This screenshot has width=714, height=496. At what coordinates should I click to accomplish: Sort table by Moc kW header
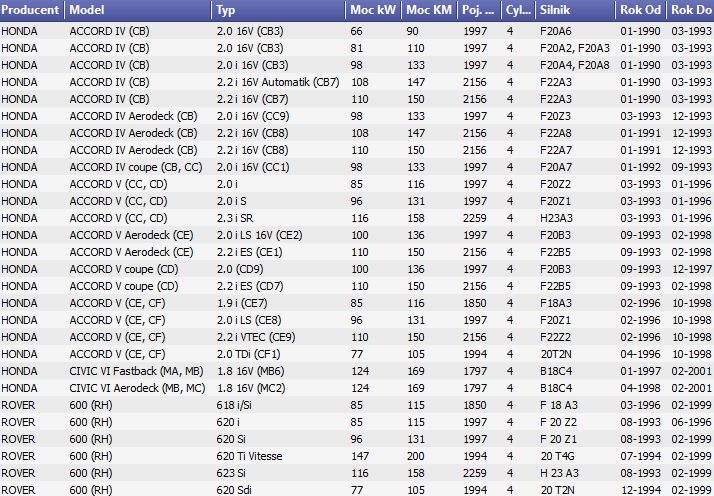[x=373, y=10]
